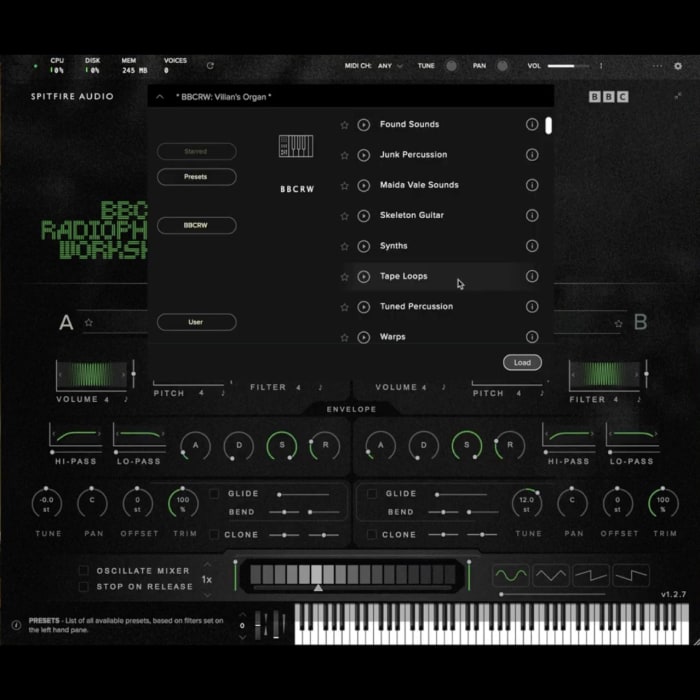700x700 pixels.
Task: Click the refresh icon next to Voices
Action: pos(210,66)
